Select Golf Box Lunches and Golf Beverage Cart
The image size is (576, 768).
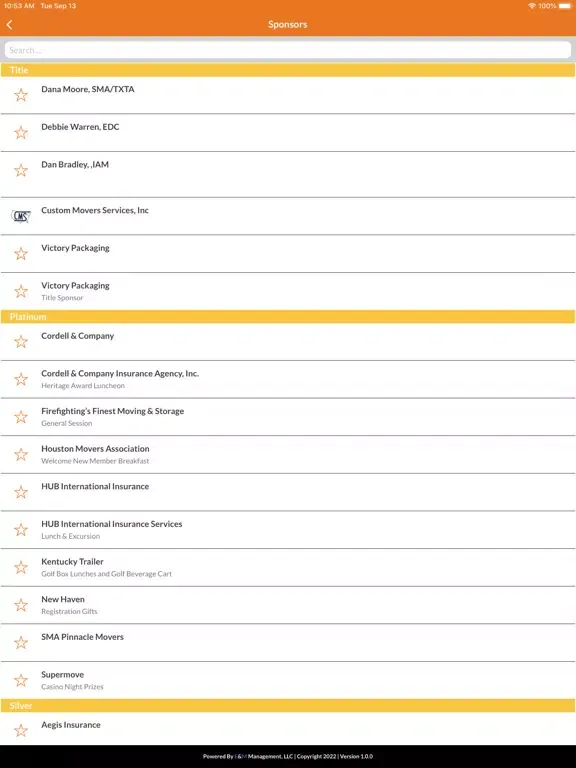pos(106,574)
